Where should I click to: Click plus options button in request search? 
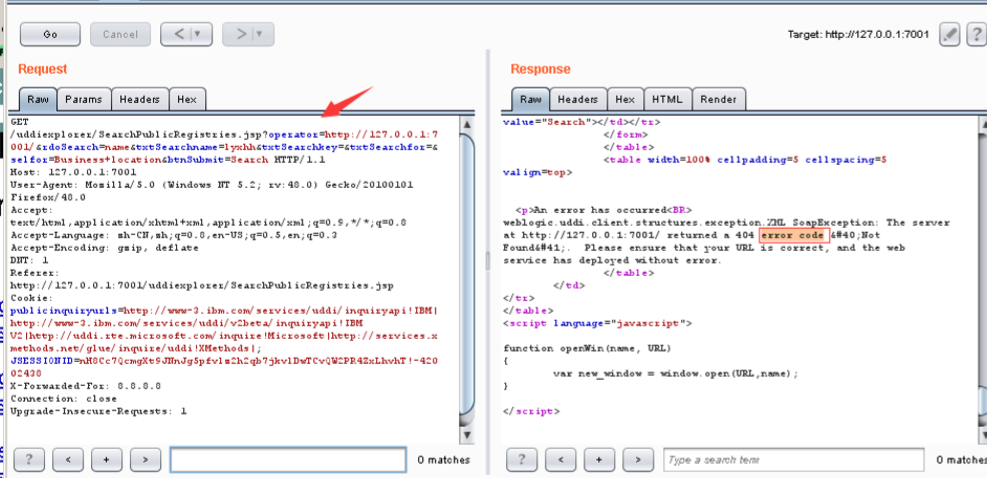click(x=107, y=460)
